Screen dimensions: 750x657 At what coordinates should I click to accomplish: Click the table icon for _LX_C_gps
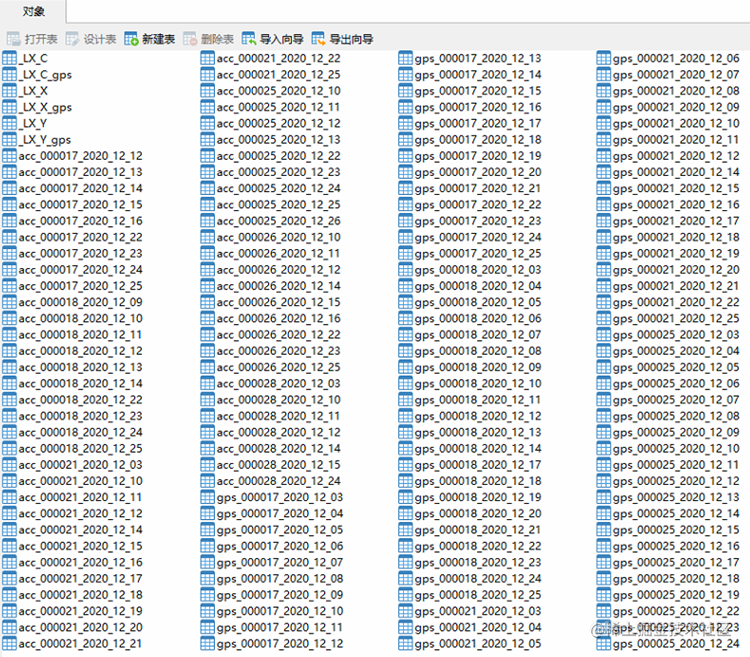pyautogui.click(x=10, y=75)
